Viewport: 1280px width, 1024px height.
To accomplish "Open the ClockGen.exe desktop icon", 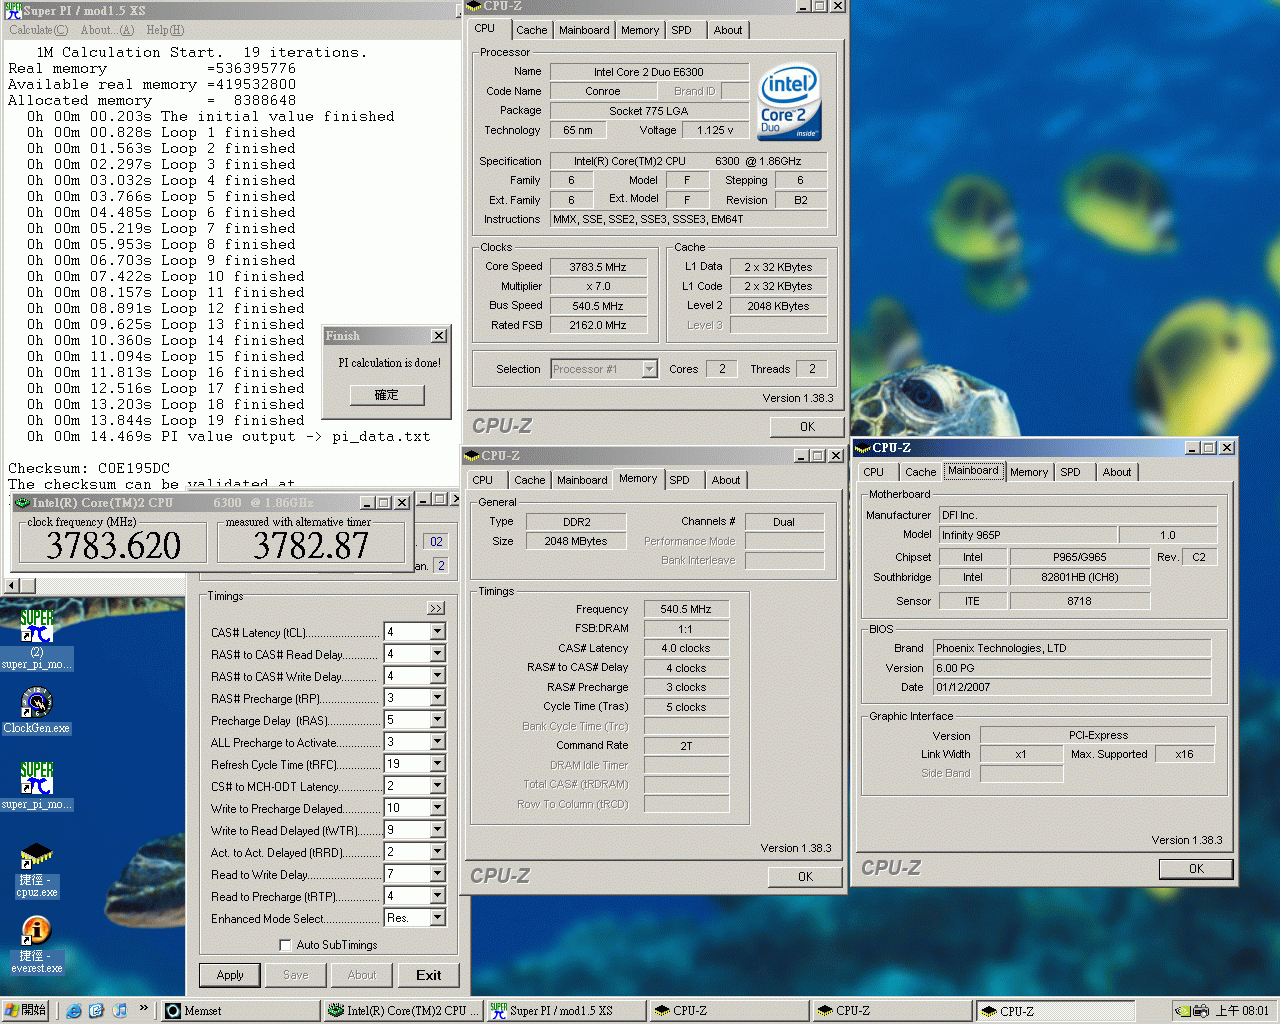I will pos(36,711).
